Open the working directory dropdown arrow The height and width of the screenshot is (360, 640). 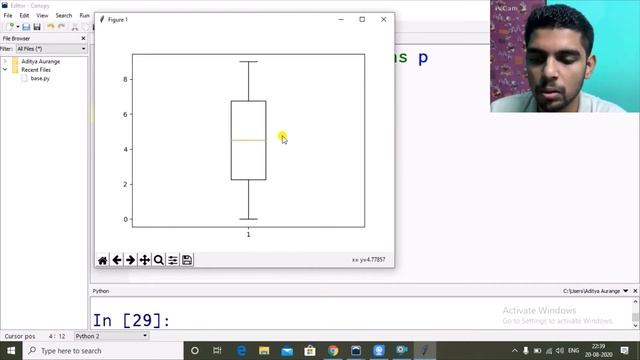coord(625,291)
